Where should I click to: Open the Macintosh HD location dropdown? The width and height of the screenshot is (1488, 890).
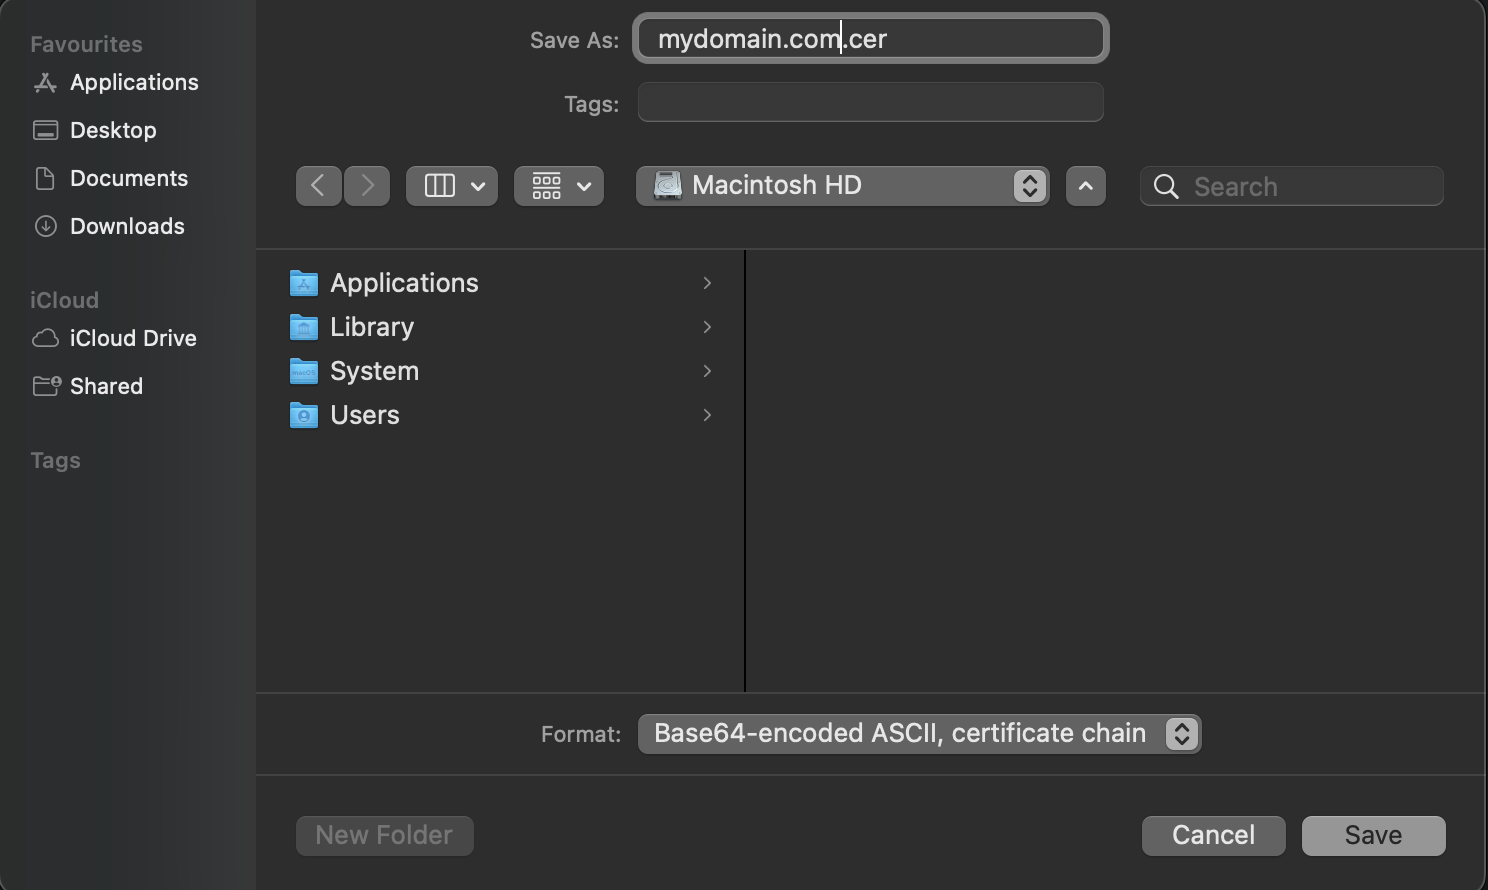841,185
